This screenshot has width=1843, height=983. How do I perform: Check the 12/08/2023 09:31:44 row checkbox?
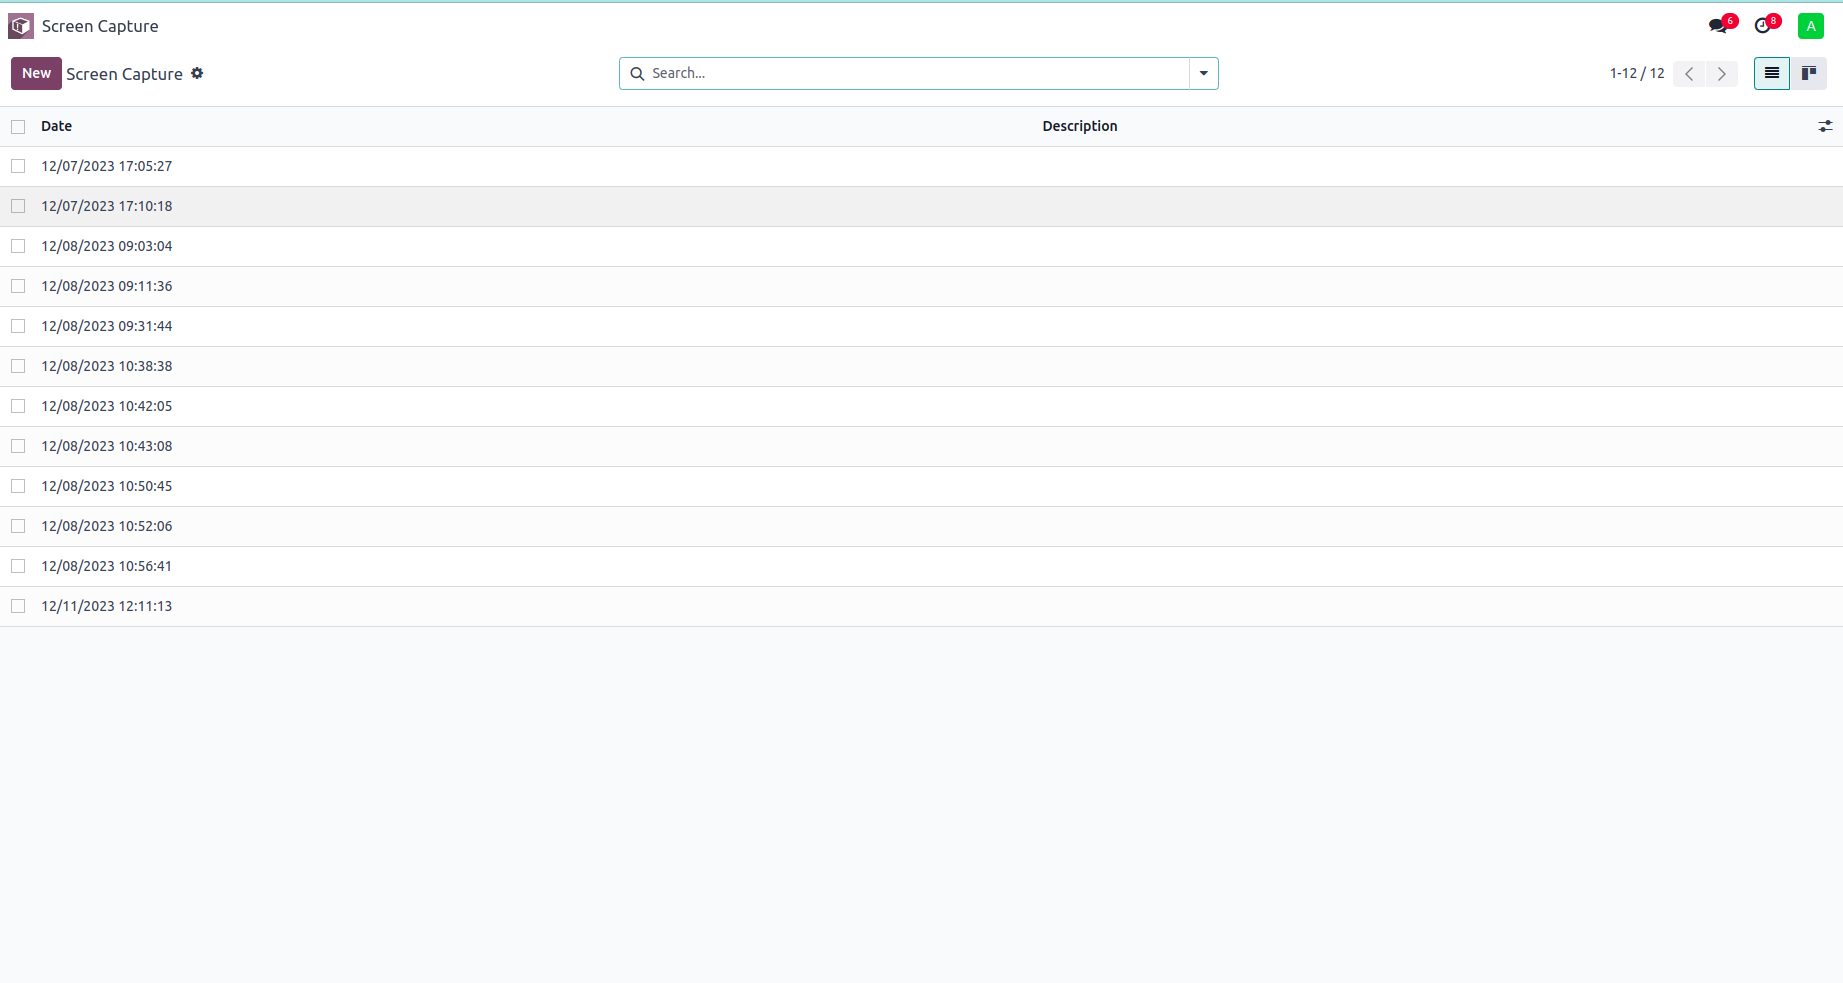click(x=18, y=326)
